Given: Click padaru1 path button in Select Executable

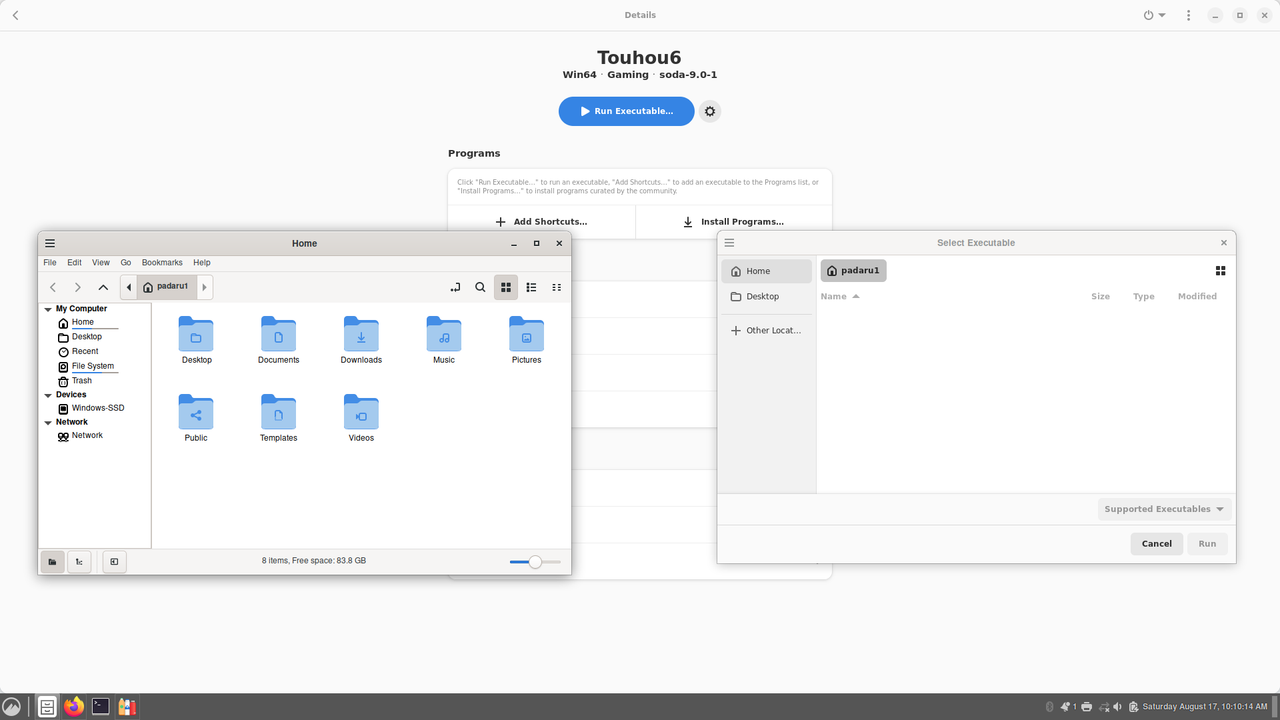Looking at the screenshot, I should point(854,270).
